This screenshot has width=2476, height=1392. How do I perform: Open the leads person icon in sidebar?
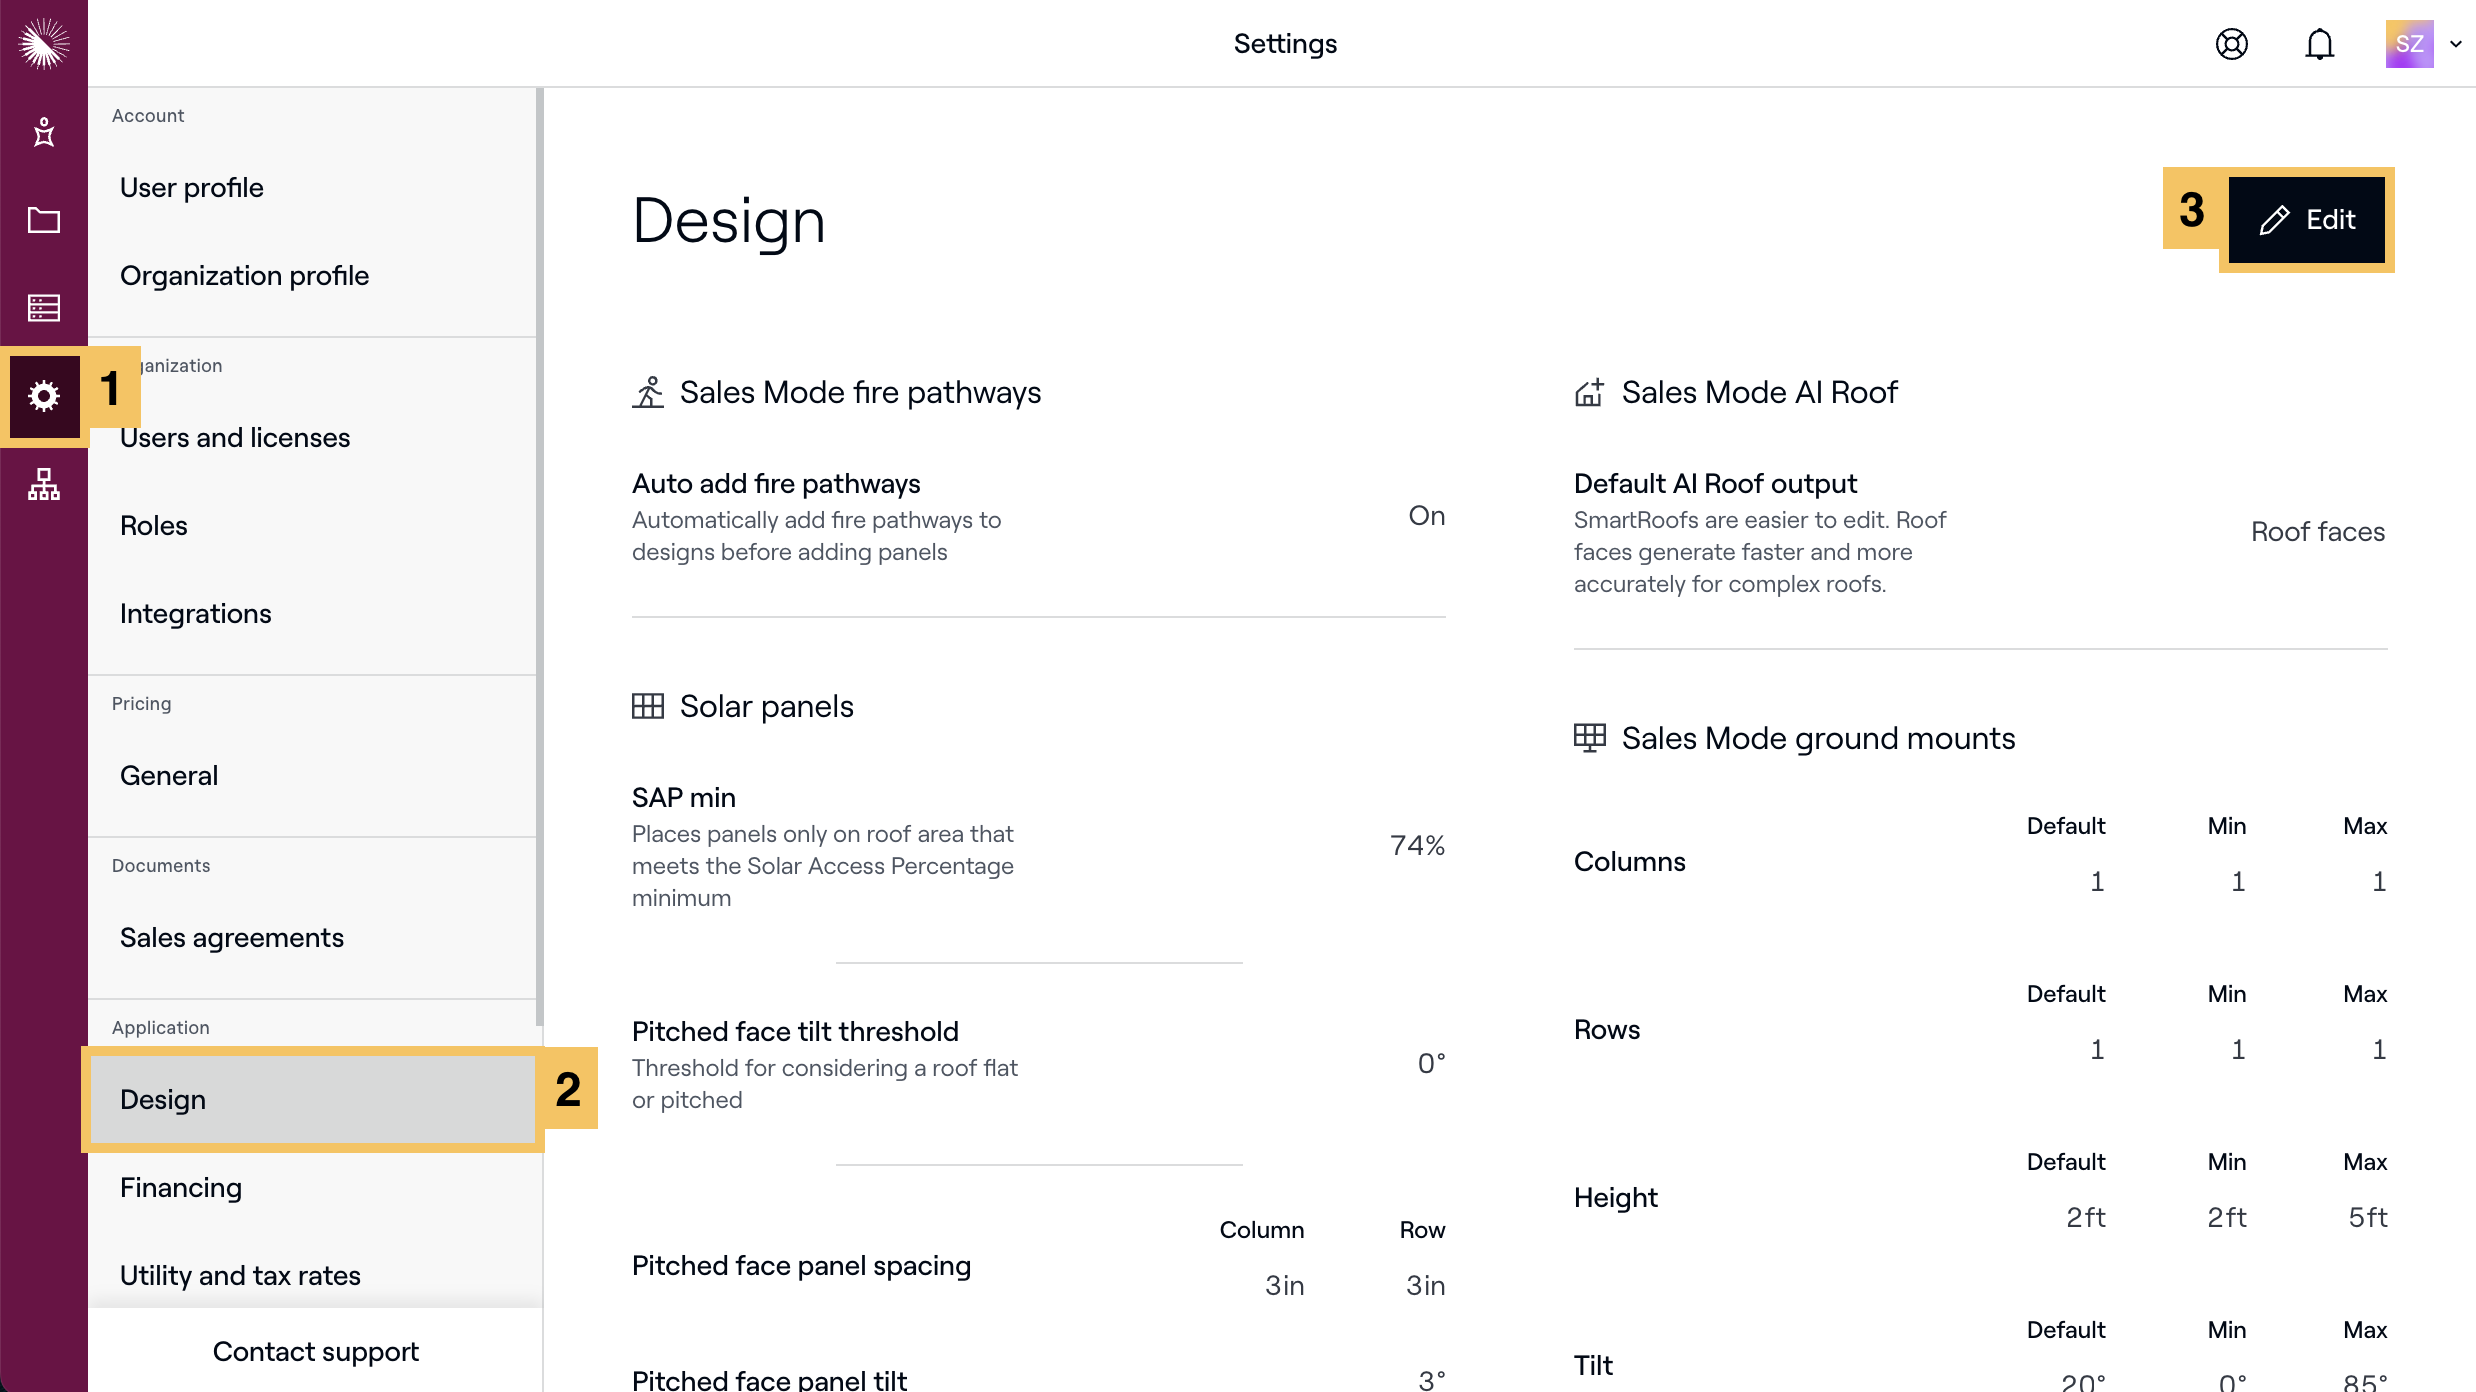(x=44, y=132)
